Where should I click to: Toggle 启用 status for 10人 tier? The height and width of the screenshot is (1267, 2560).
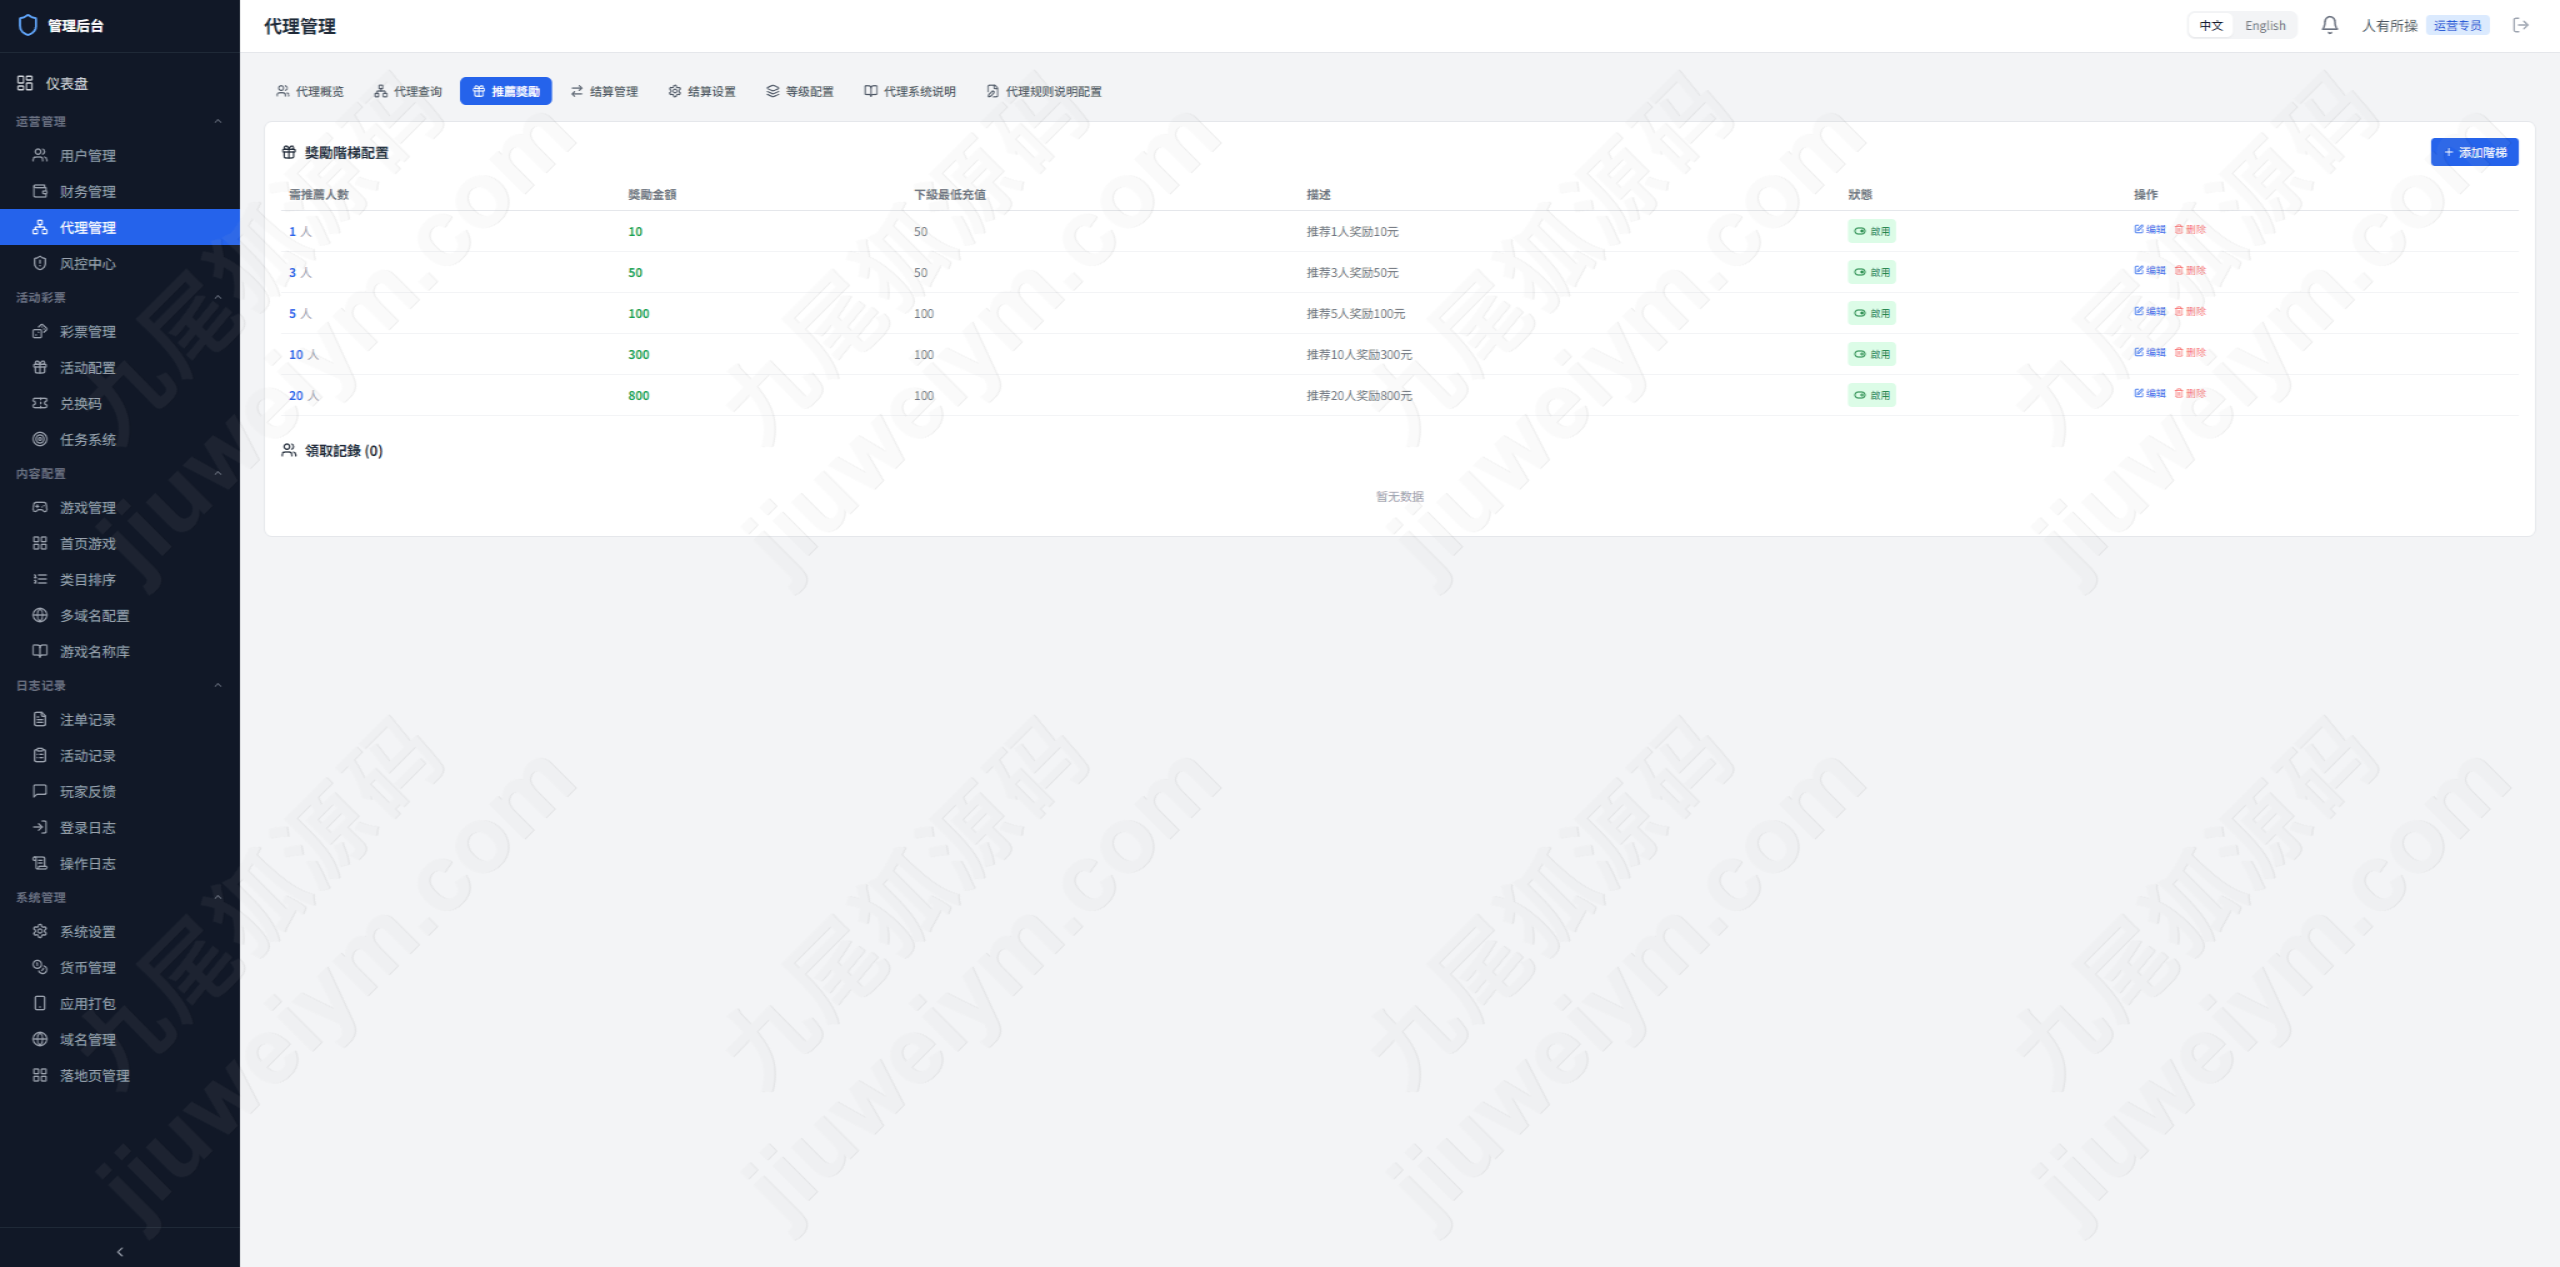[1871, 354]
